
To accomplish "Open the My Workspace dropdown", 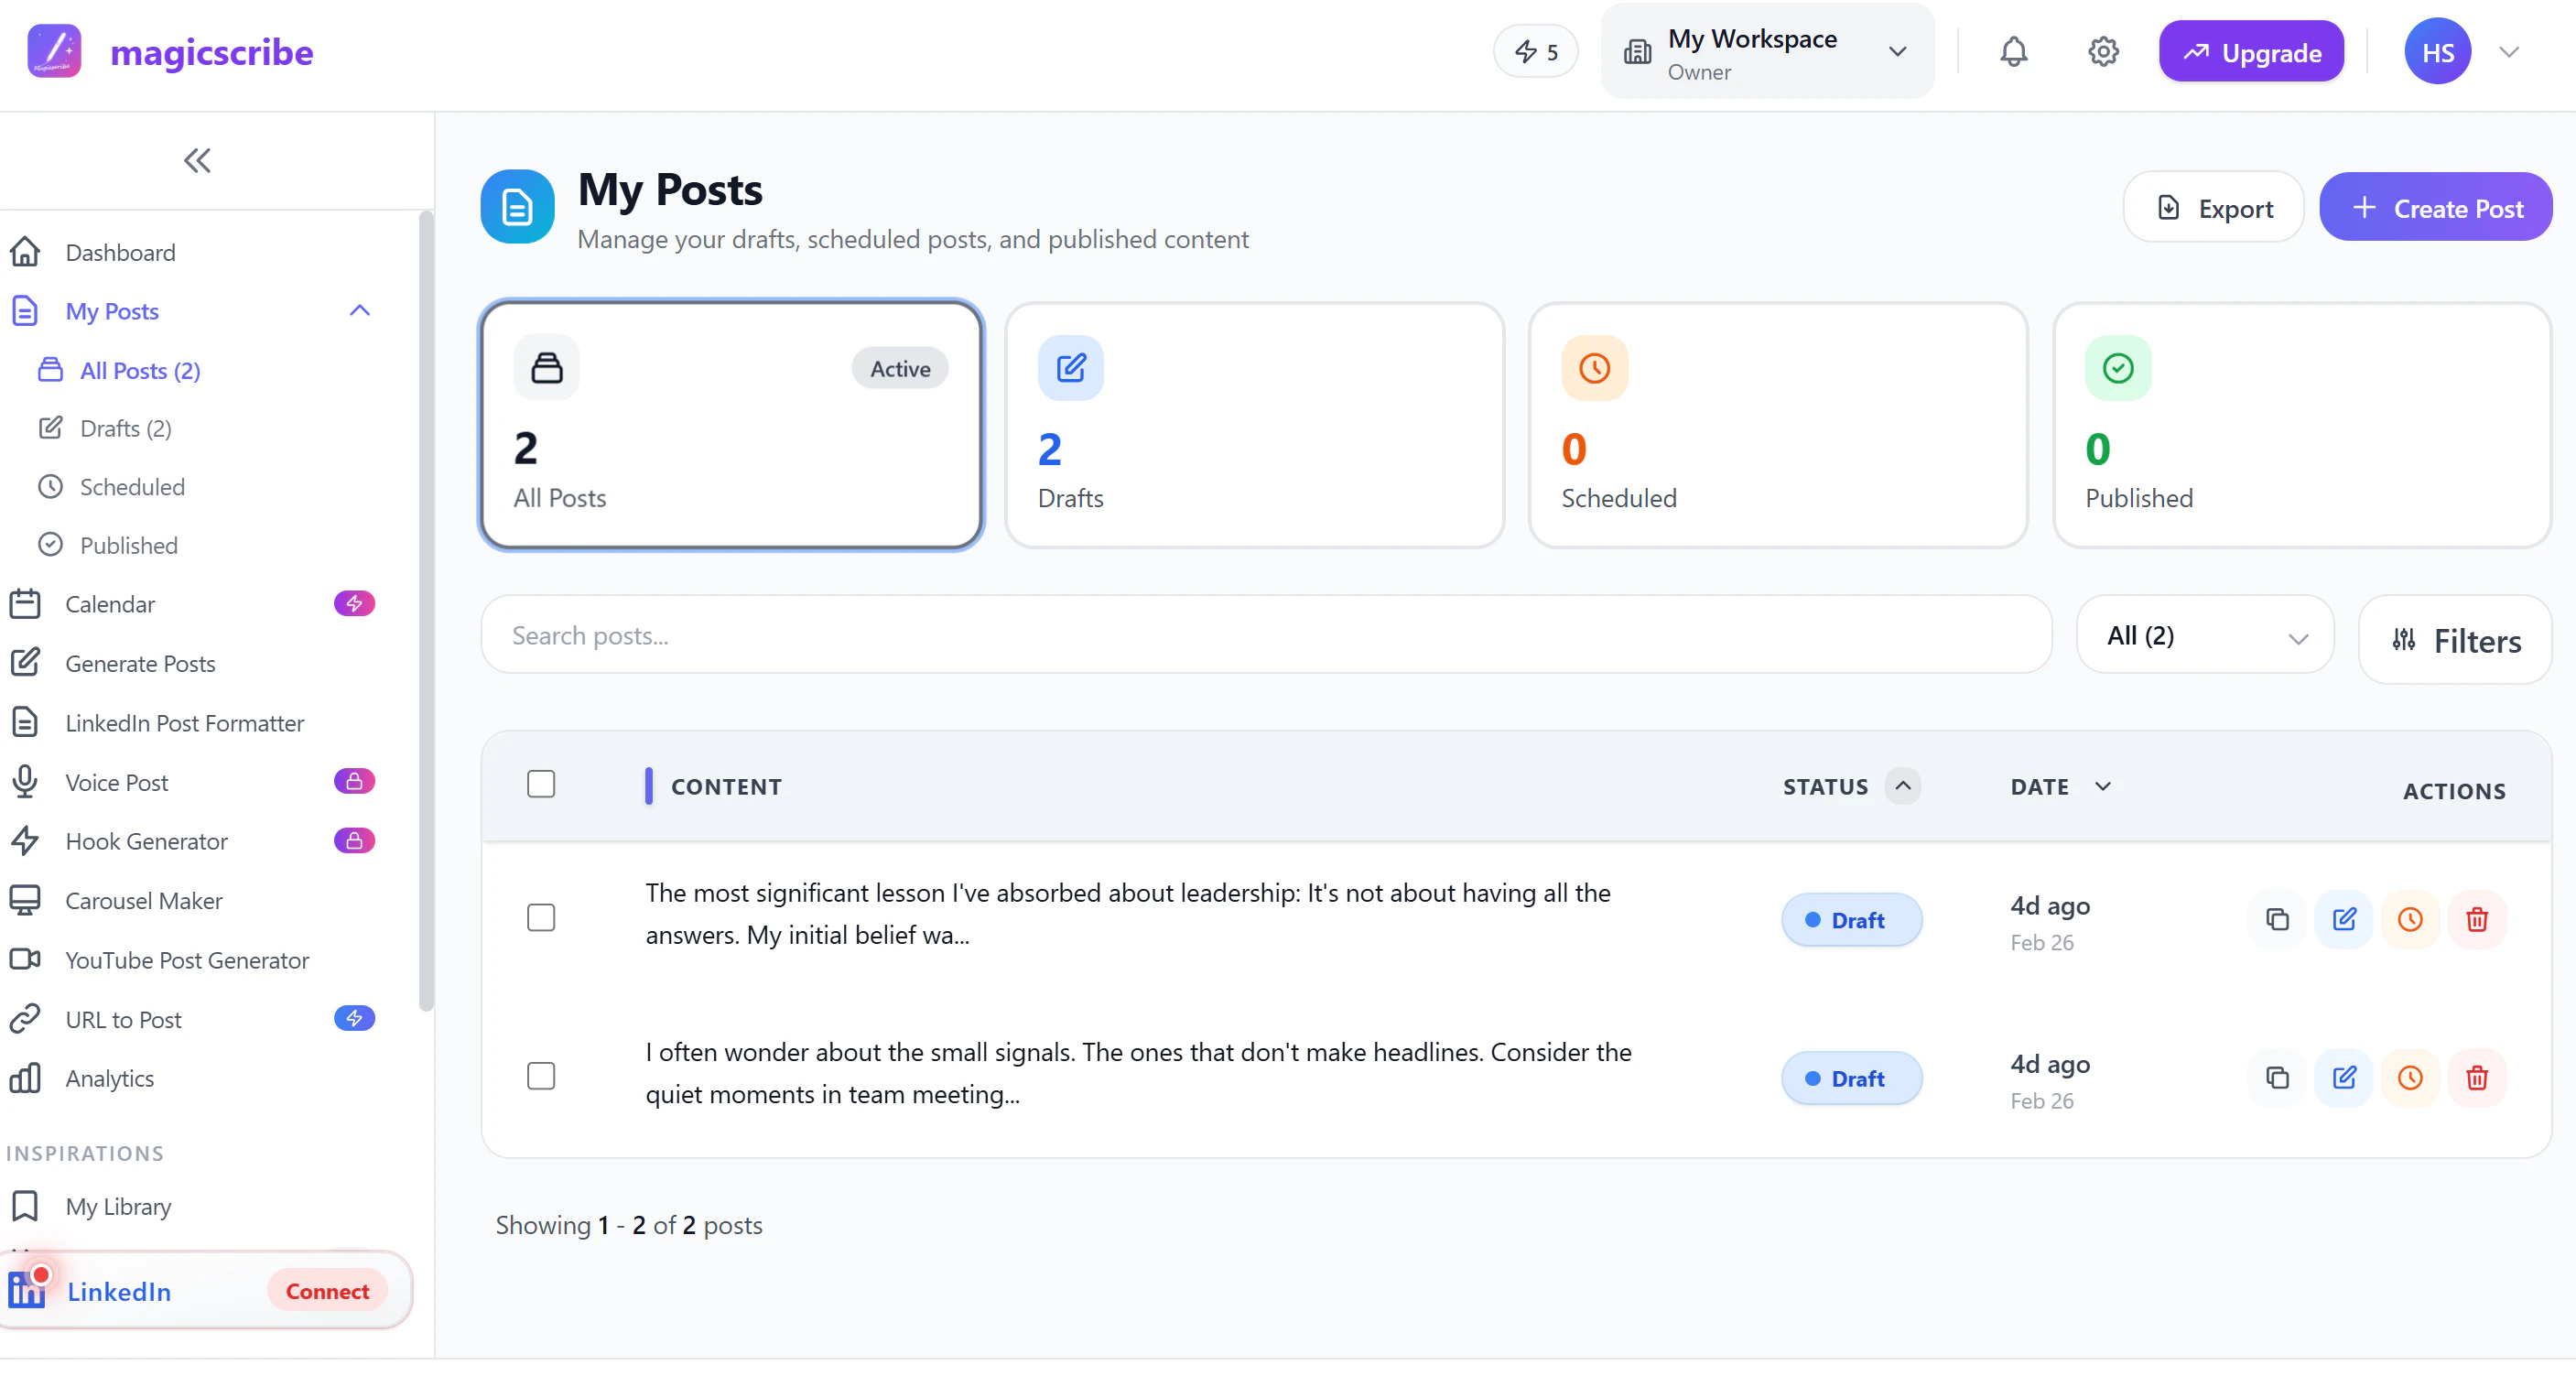I will coord(1767,52).
